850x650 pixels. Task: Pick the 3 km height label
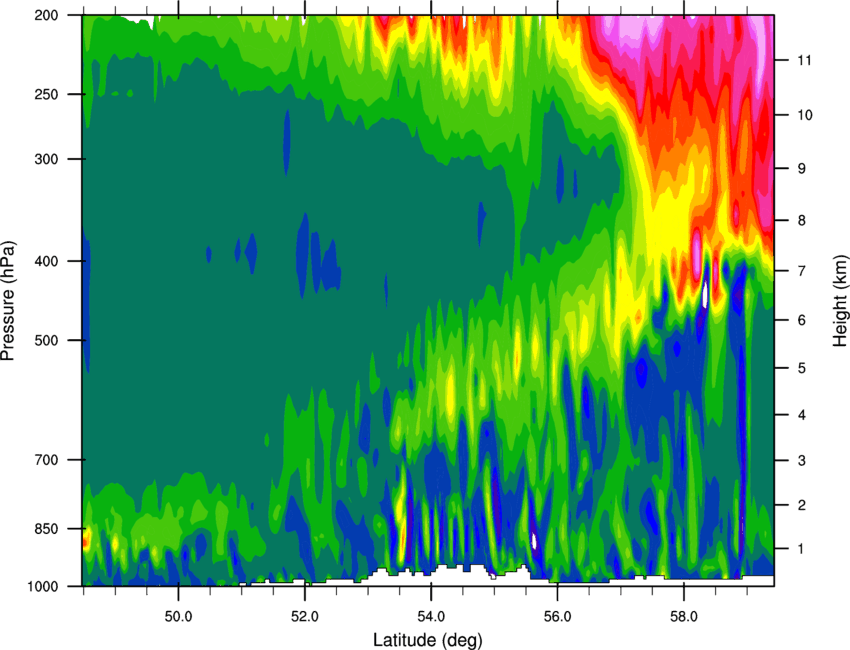(x=802, y=461)
